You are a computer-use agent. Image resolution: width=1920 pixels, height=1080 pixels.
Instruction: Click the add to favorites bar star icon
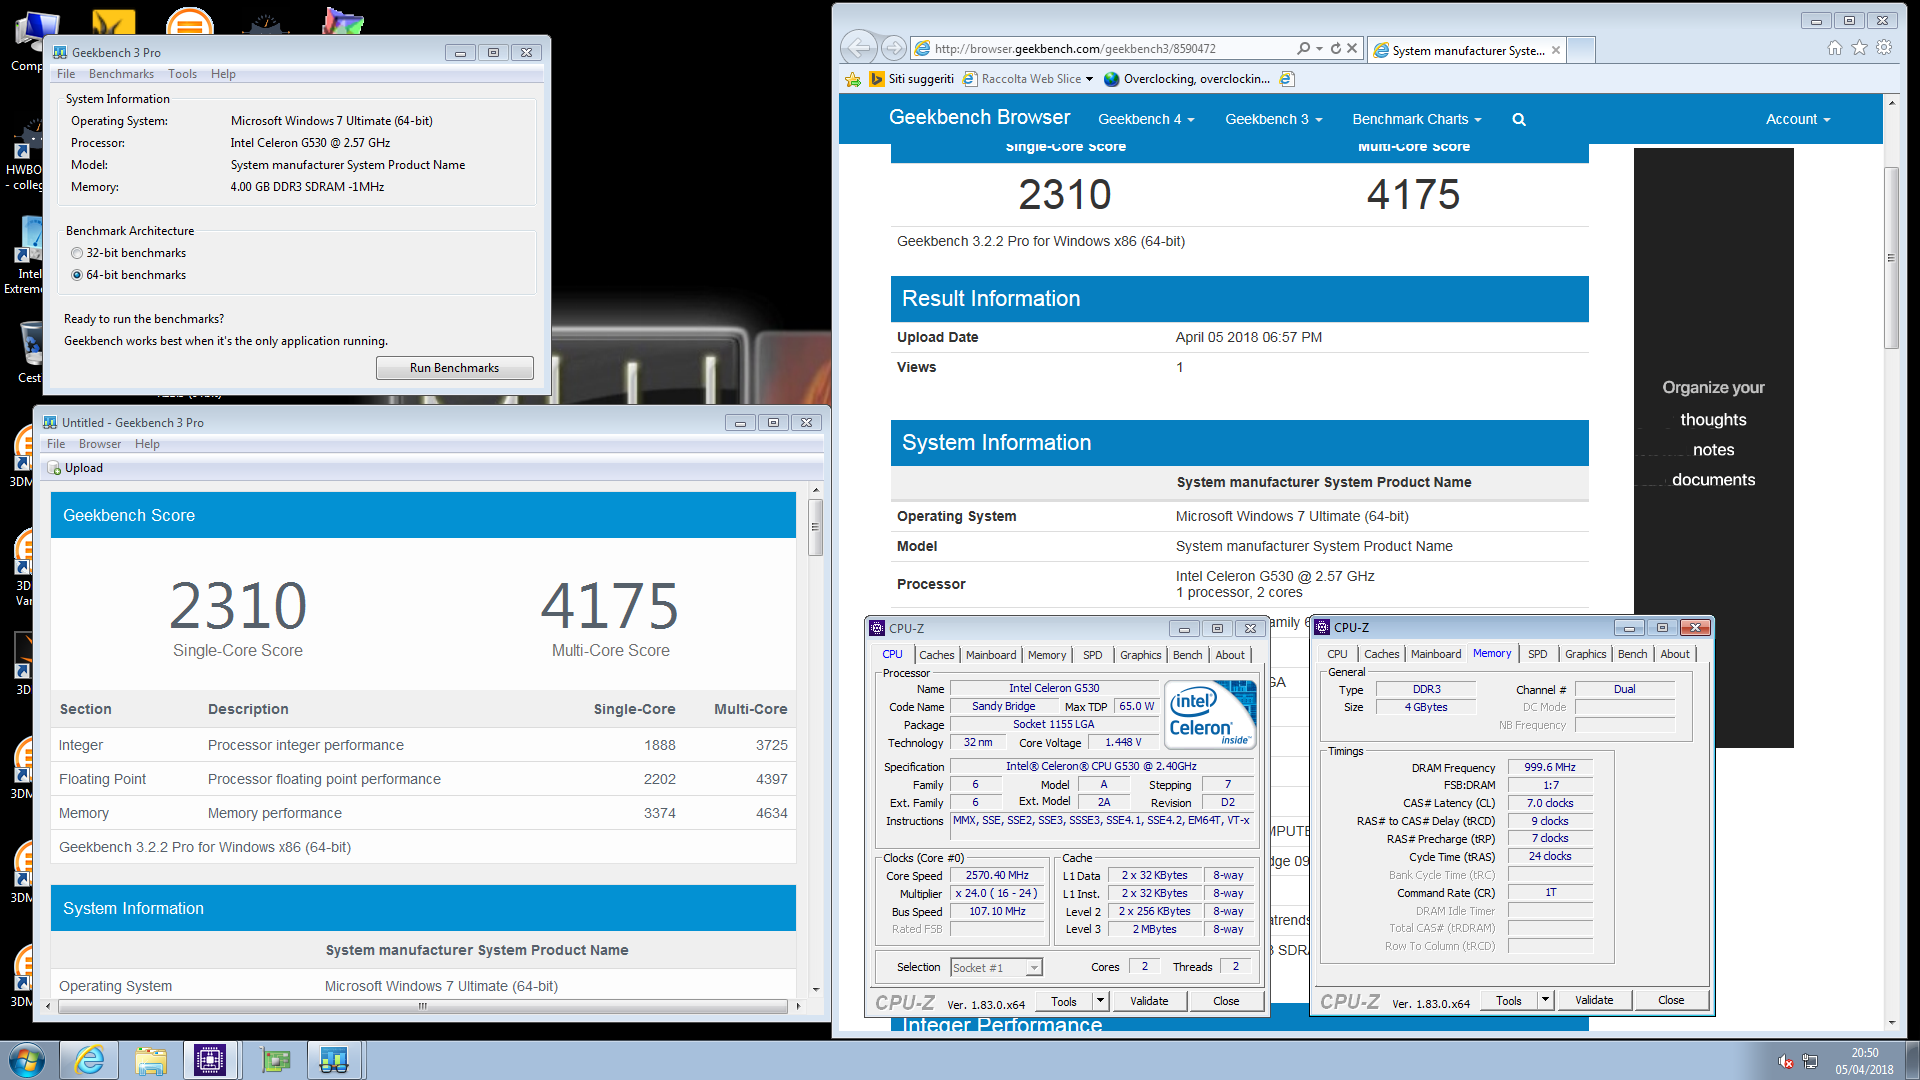(x=853, y=79)
